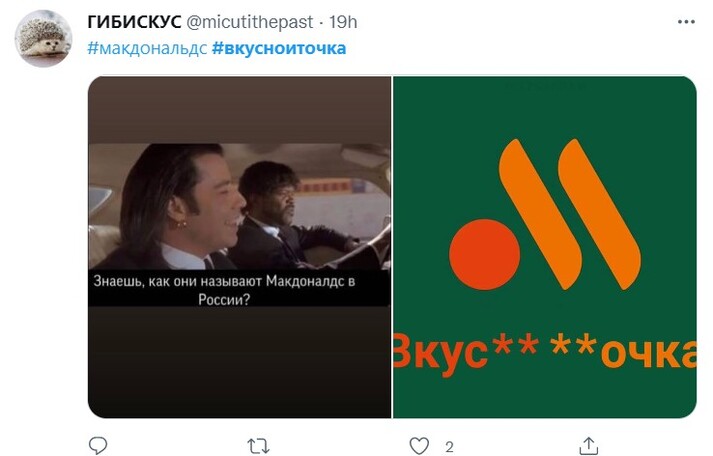Retweet this post using the arrows icon
The width and height of the screenshot is (713, 456).
[x=258, y=446]
